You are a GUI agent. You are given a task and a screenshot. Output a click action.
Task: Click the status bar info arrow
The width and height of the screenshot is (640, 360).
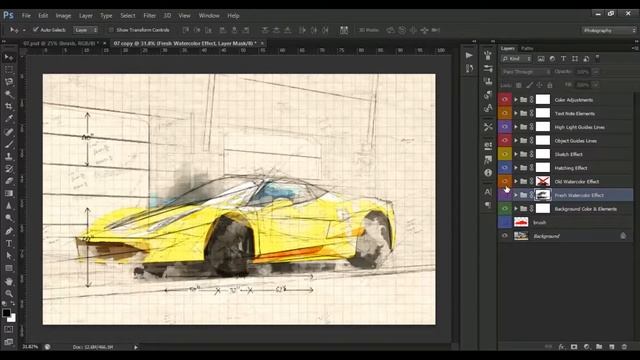[136, 347]
